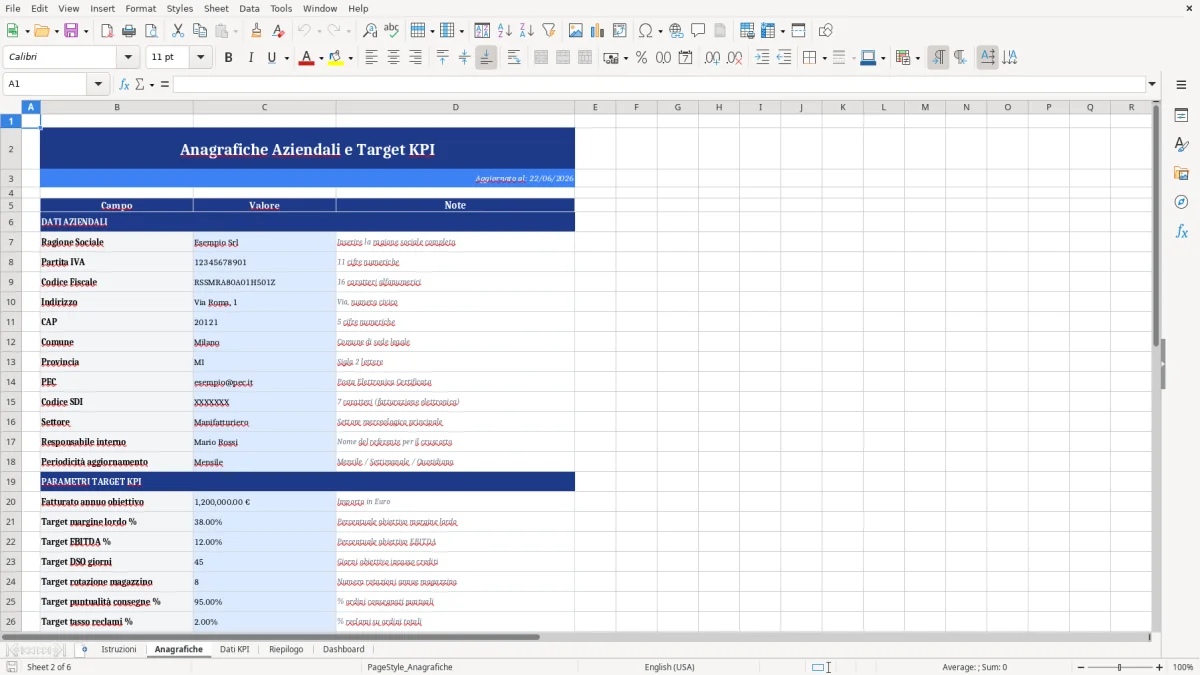
Task: Open font color dropdown arrow
Action: point(321,58)
